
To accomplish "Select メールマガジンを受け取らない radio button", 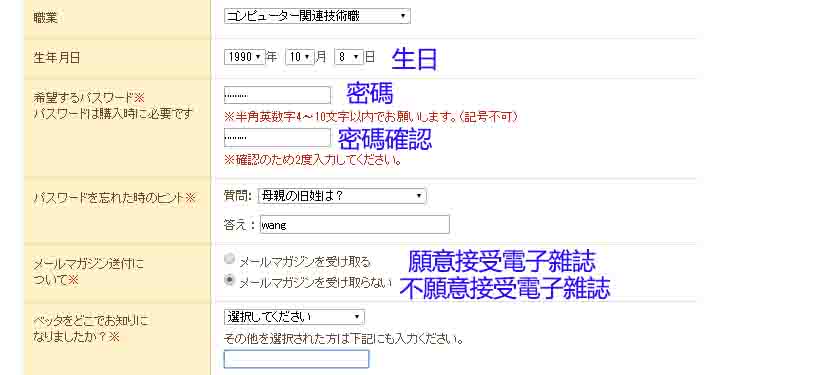I will (x=230, y=280).
